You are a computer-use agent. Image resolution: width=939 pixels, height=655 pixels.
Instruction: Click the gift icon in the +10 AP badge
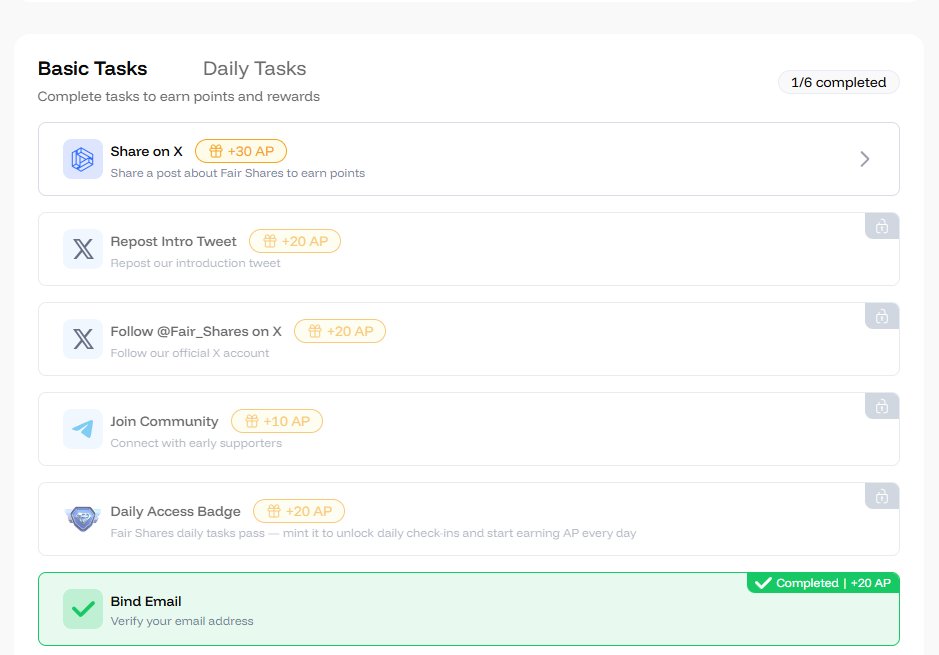(x=252, y=421)
